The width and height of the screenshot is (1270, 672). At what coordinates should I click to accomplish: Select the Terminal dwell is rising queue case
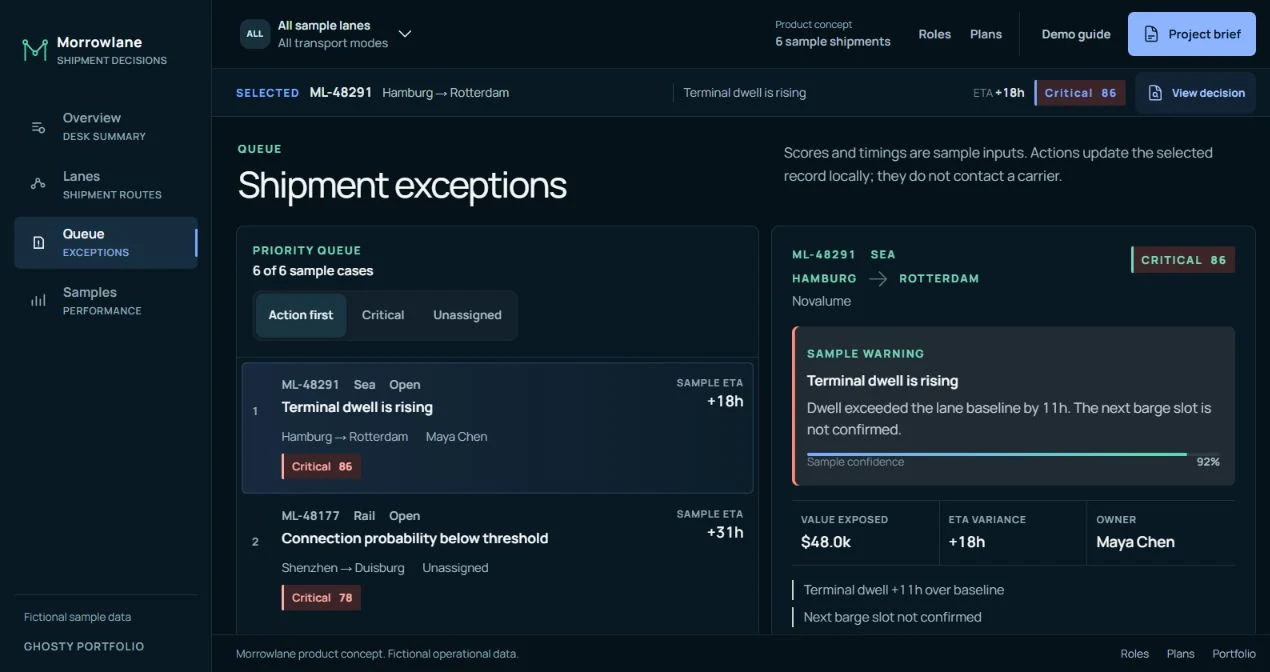[498, 428]
